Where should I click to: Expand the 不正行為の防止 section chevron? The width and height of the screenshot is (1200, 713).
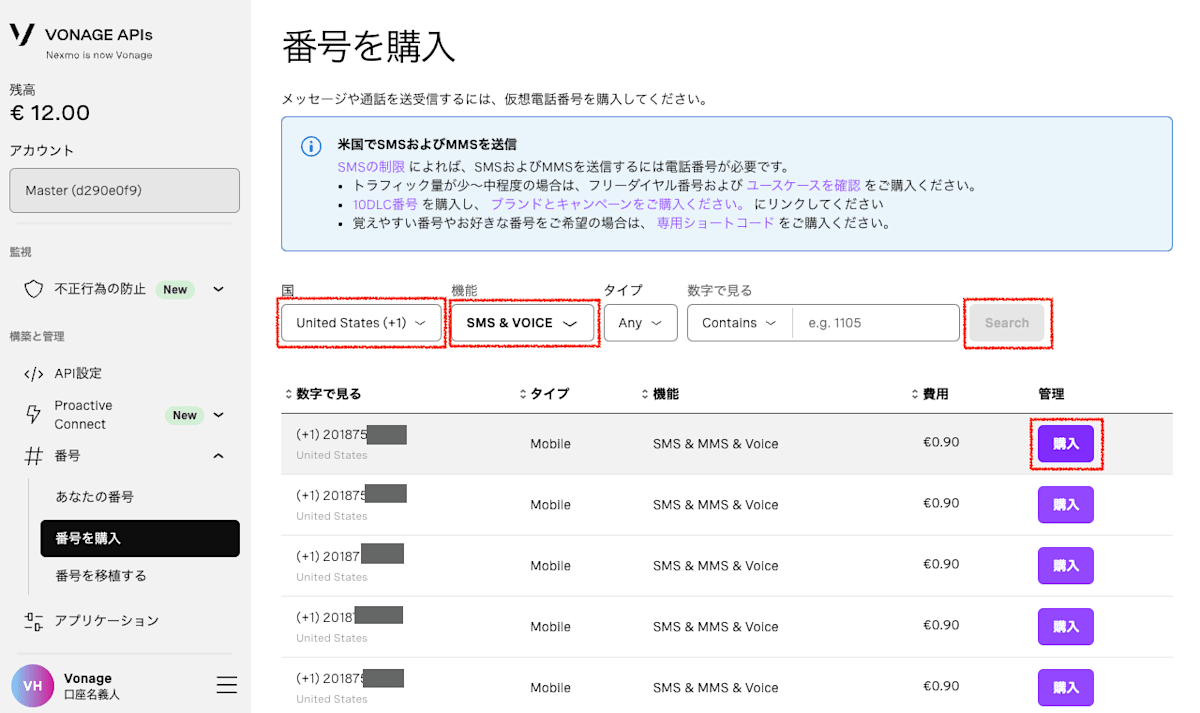pyautogui.click(x=218, y=289)
